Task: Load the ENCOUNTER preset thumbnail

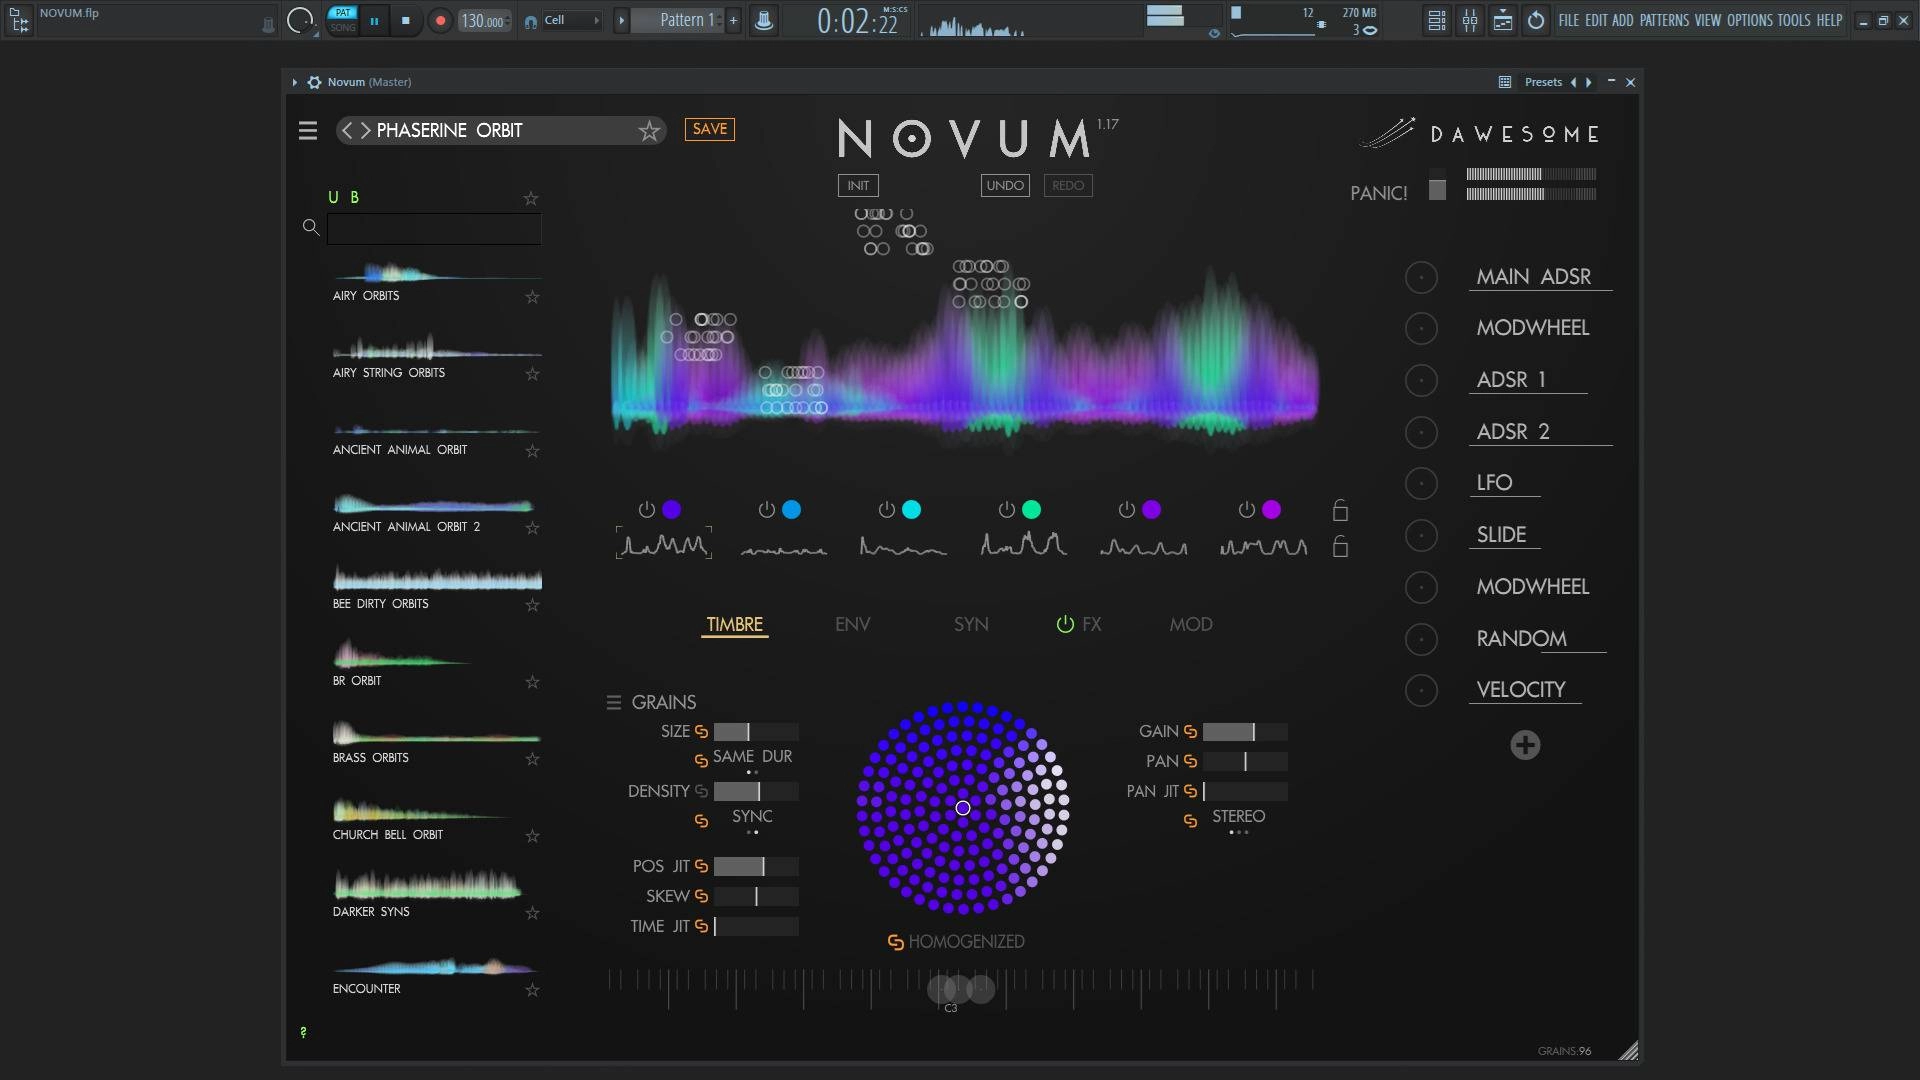Action: coord(436,967)
